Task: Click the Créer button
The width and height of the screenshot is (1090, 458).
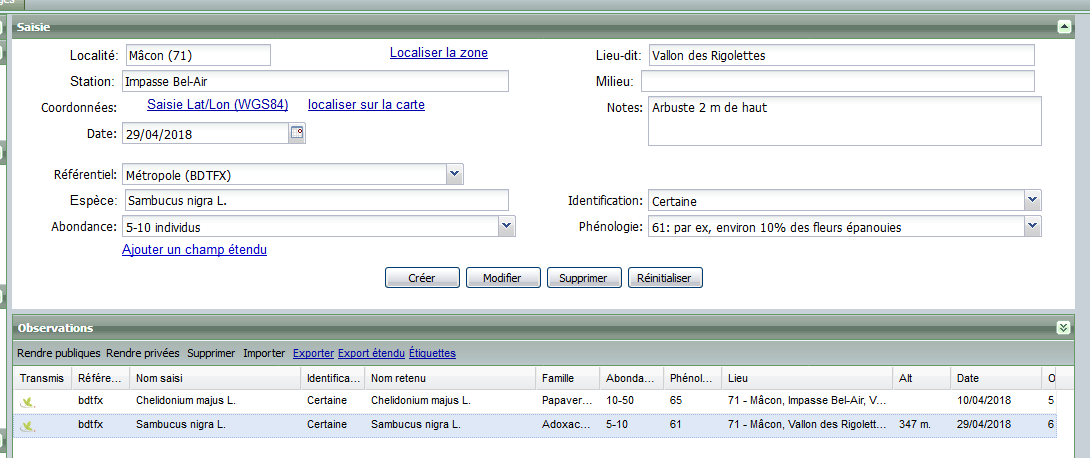Action: pyautogui.click(x=422, y=278)
